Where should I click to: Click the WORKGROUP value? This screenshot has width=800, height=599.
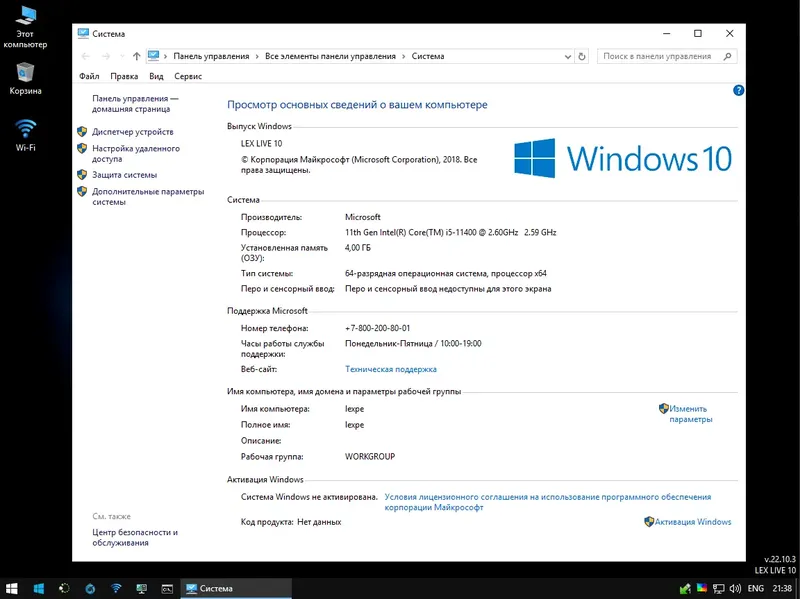click(x=370, y=456)
